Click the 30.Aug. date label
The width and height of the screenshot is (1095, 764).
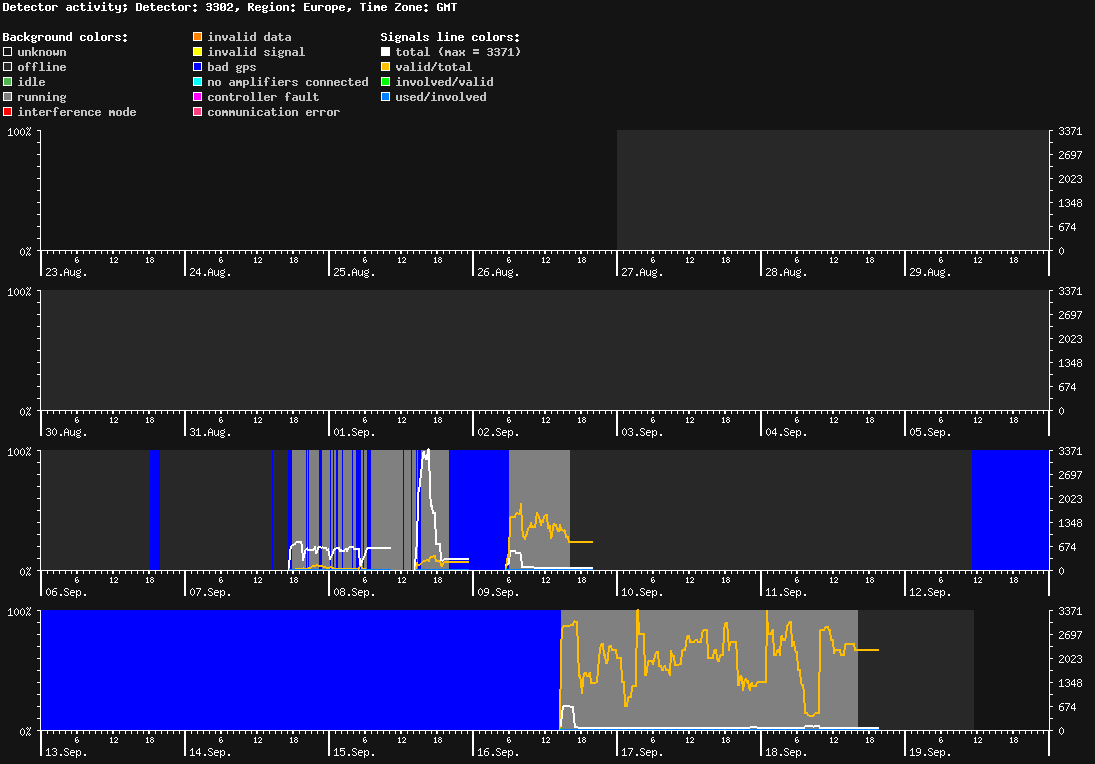click(x=66, y=432)
